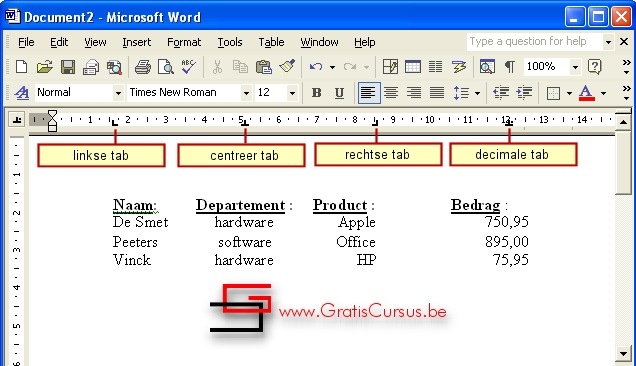Click the Insert Table icon
The width and height of the screenshot is (636, 366).
[413, 67]
